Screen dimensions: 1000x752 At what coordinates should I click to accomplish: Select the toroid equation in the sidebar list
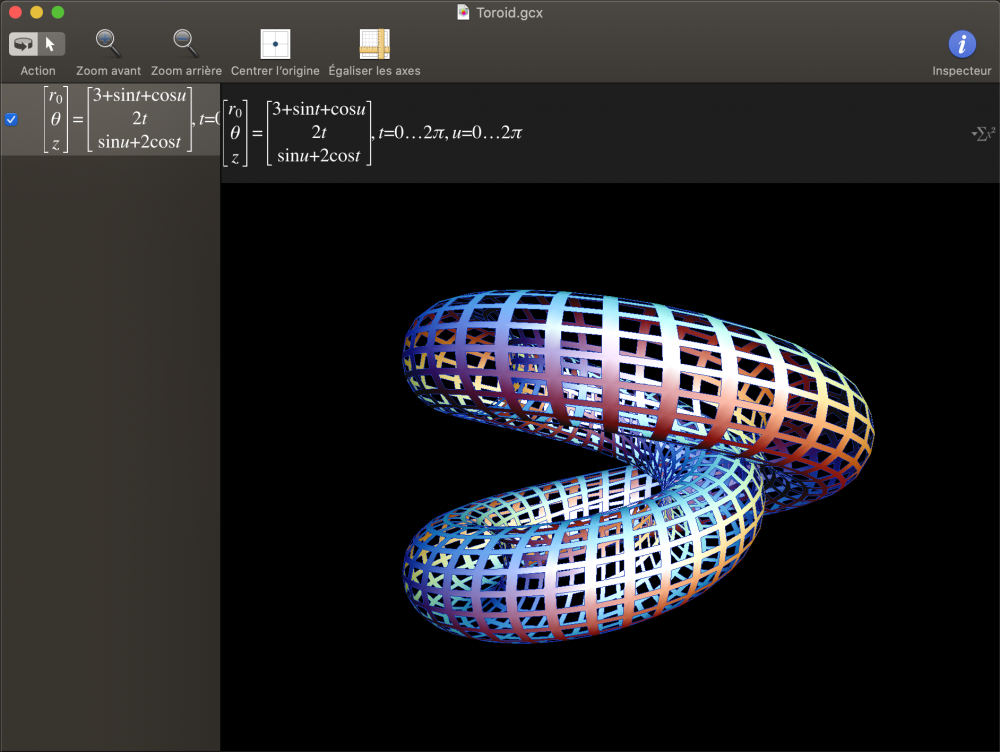tap(120, 119)
